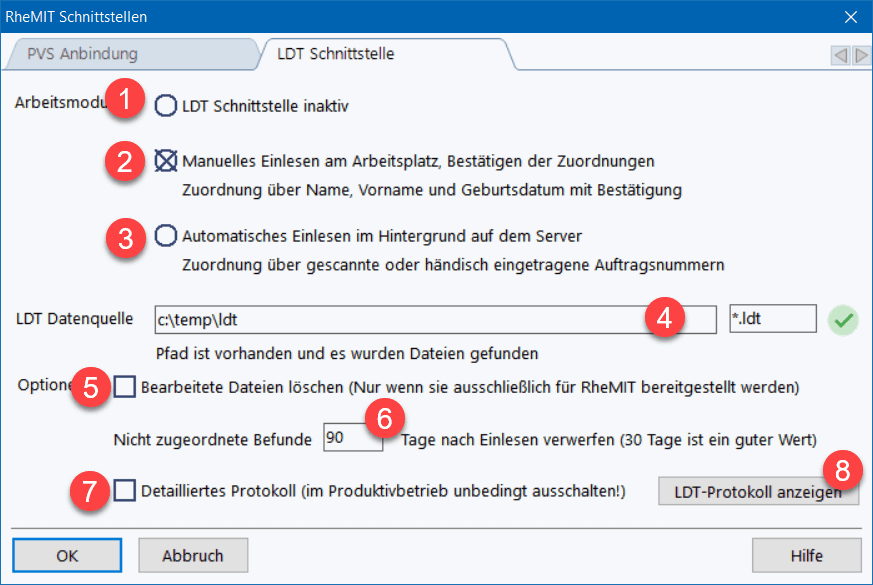Click the *.ldt file filter field
This screenshot has height=585, width=873.
[x=773, y=320]
